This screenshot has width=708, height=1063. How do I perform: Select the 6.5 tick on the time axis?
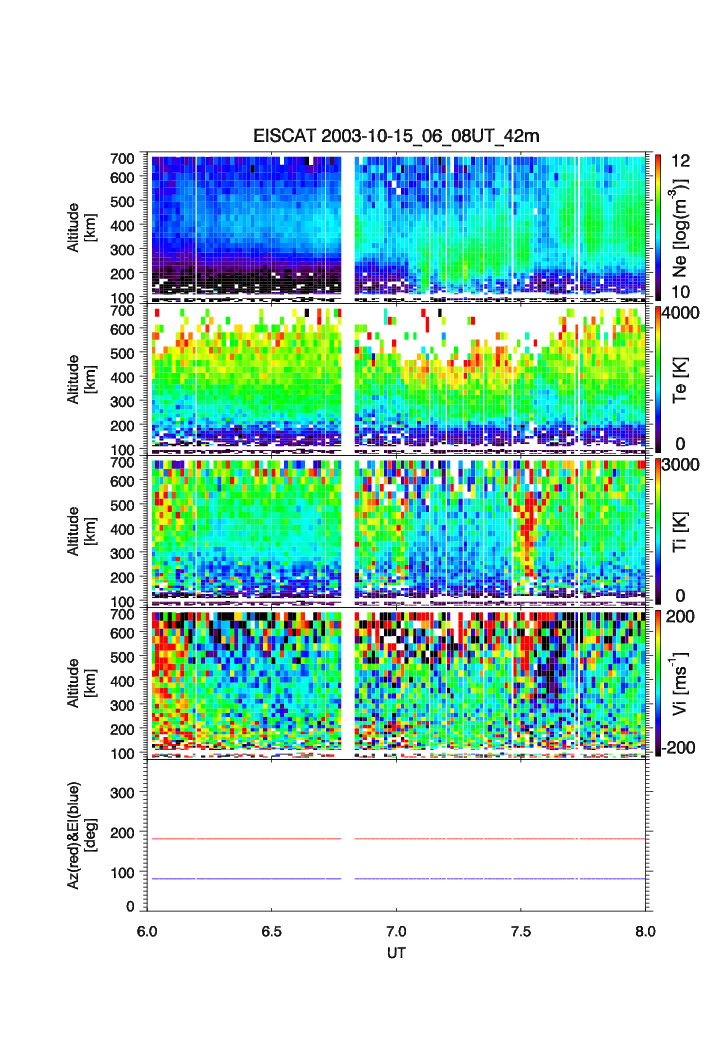[x=272, y=930]
